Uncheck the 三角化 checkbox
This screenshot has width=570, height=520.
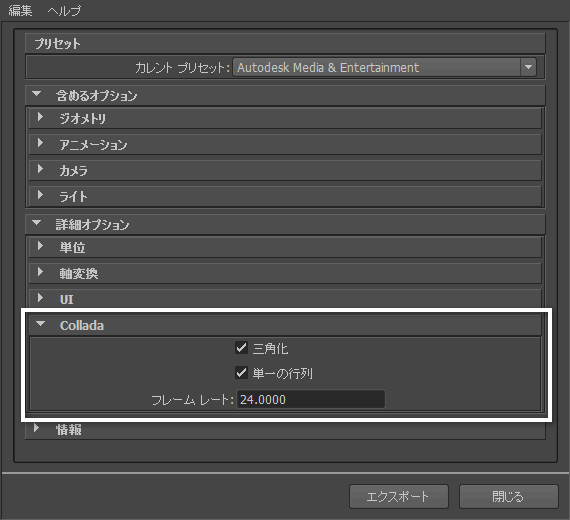(x=241, y=348)
